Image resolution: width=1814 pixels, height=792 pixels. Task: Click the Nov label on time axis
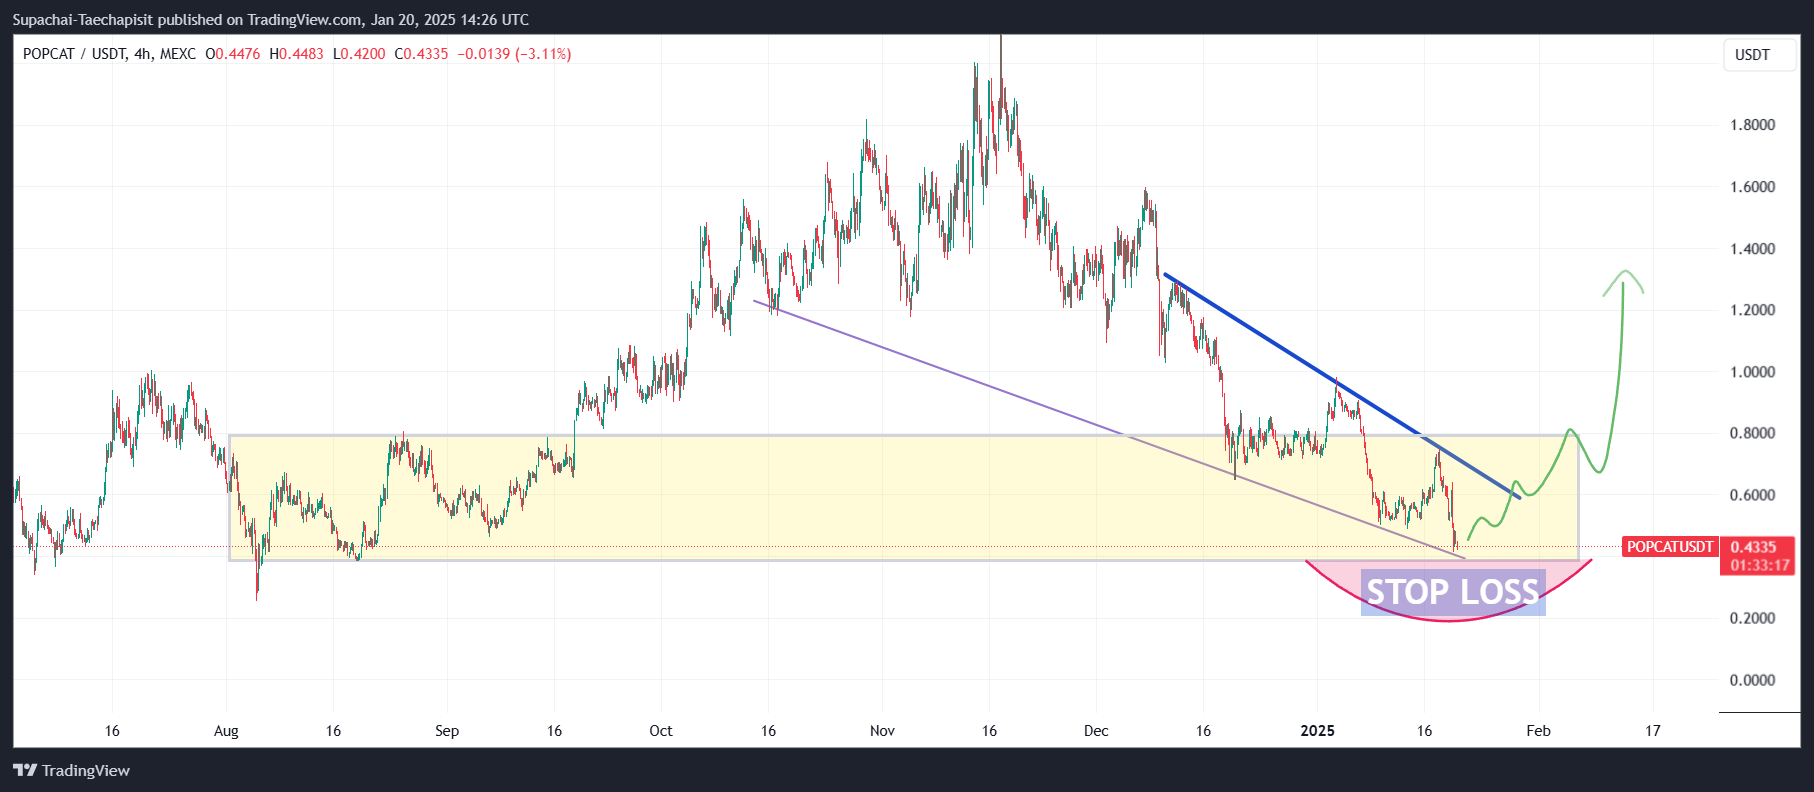pyautogui.click(x=882, y=731)
